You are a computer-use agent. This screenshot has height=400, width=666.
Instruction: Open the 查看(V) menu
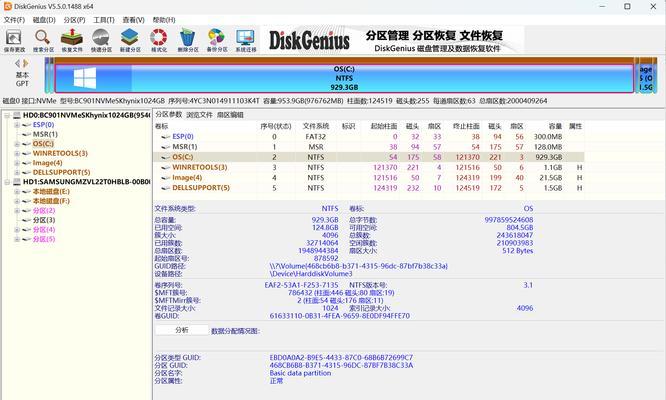tap(133, 20)
